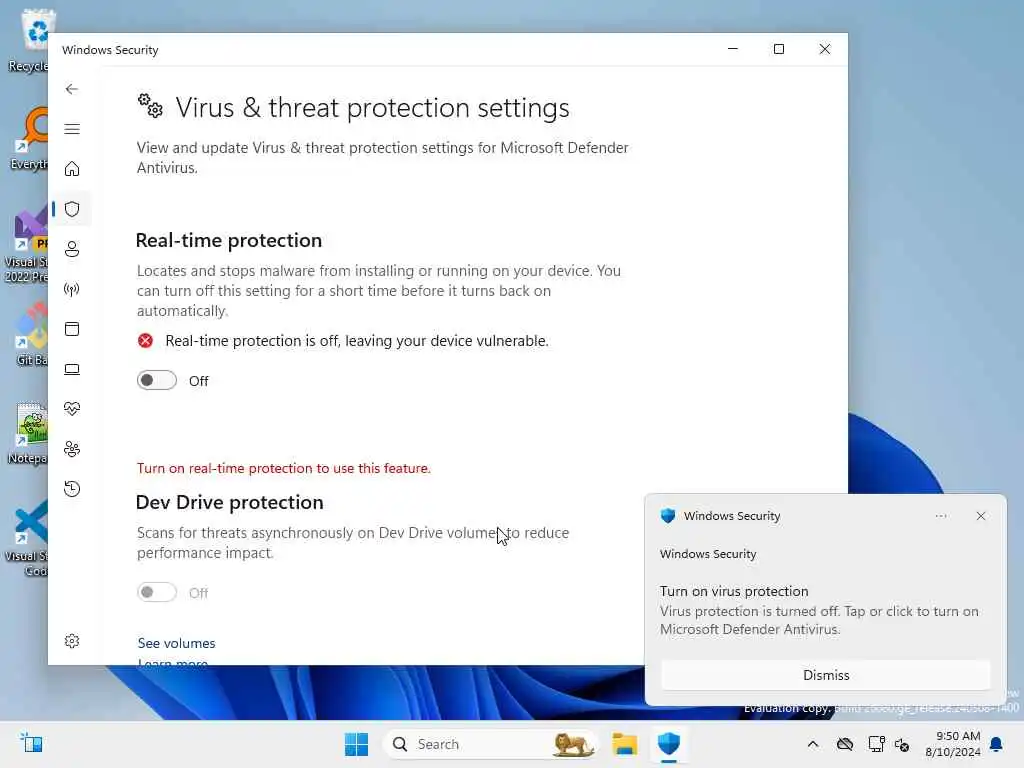The image size is (1024, 768).
Task: Show hidden system tray icons
Action: click(813, 744)
